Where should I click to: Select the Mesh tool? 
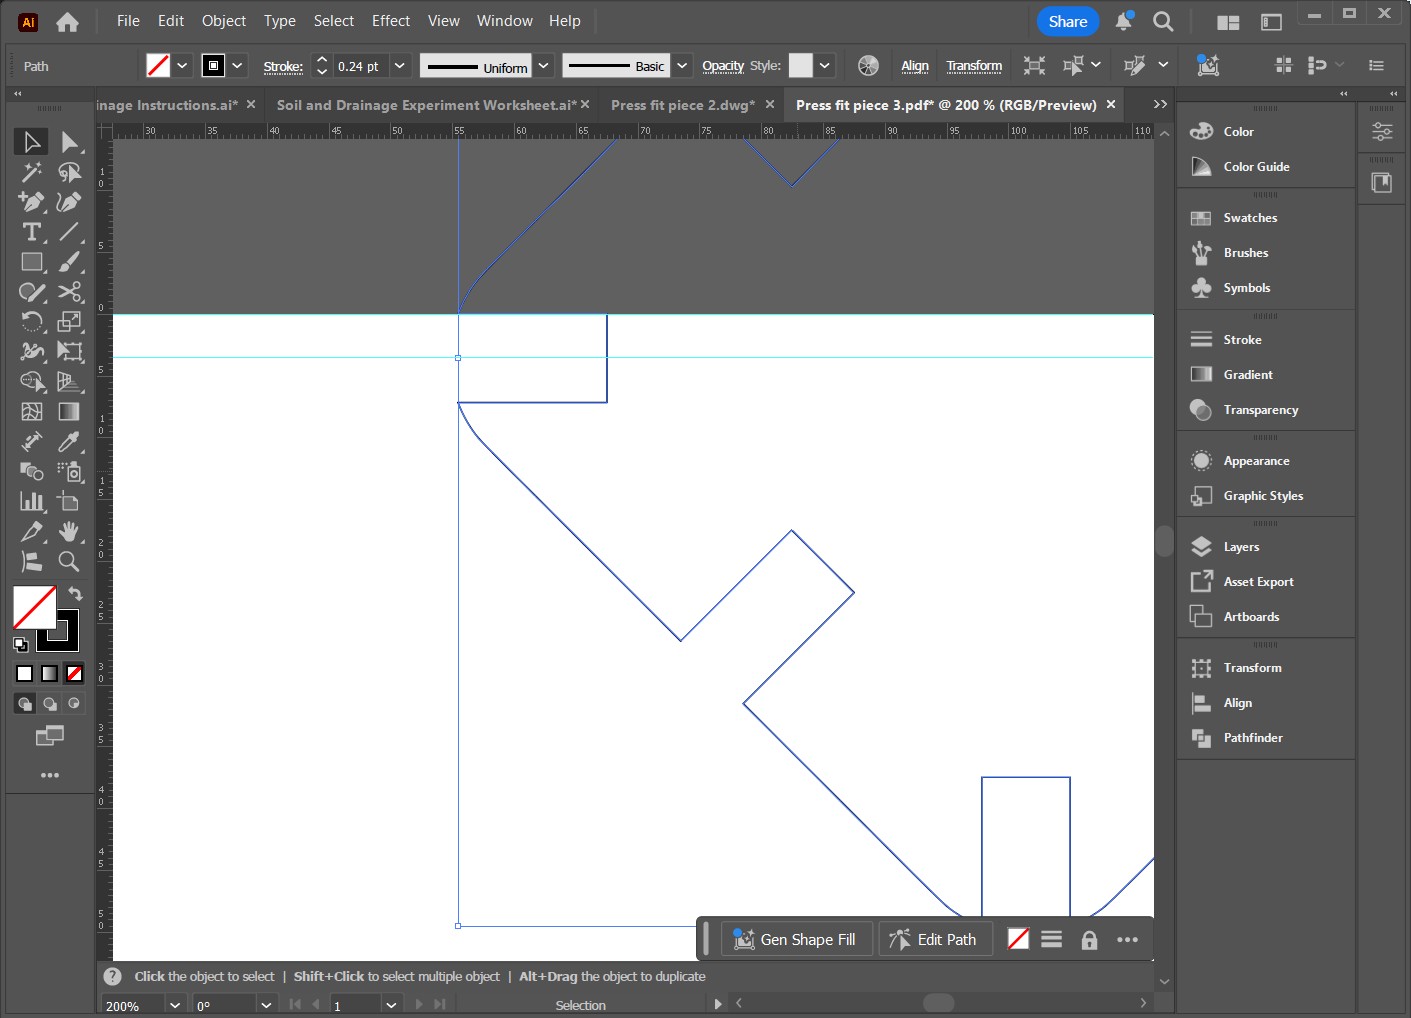[x=32, y=412]
